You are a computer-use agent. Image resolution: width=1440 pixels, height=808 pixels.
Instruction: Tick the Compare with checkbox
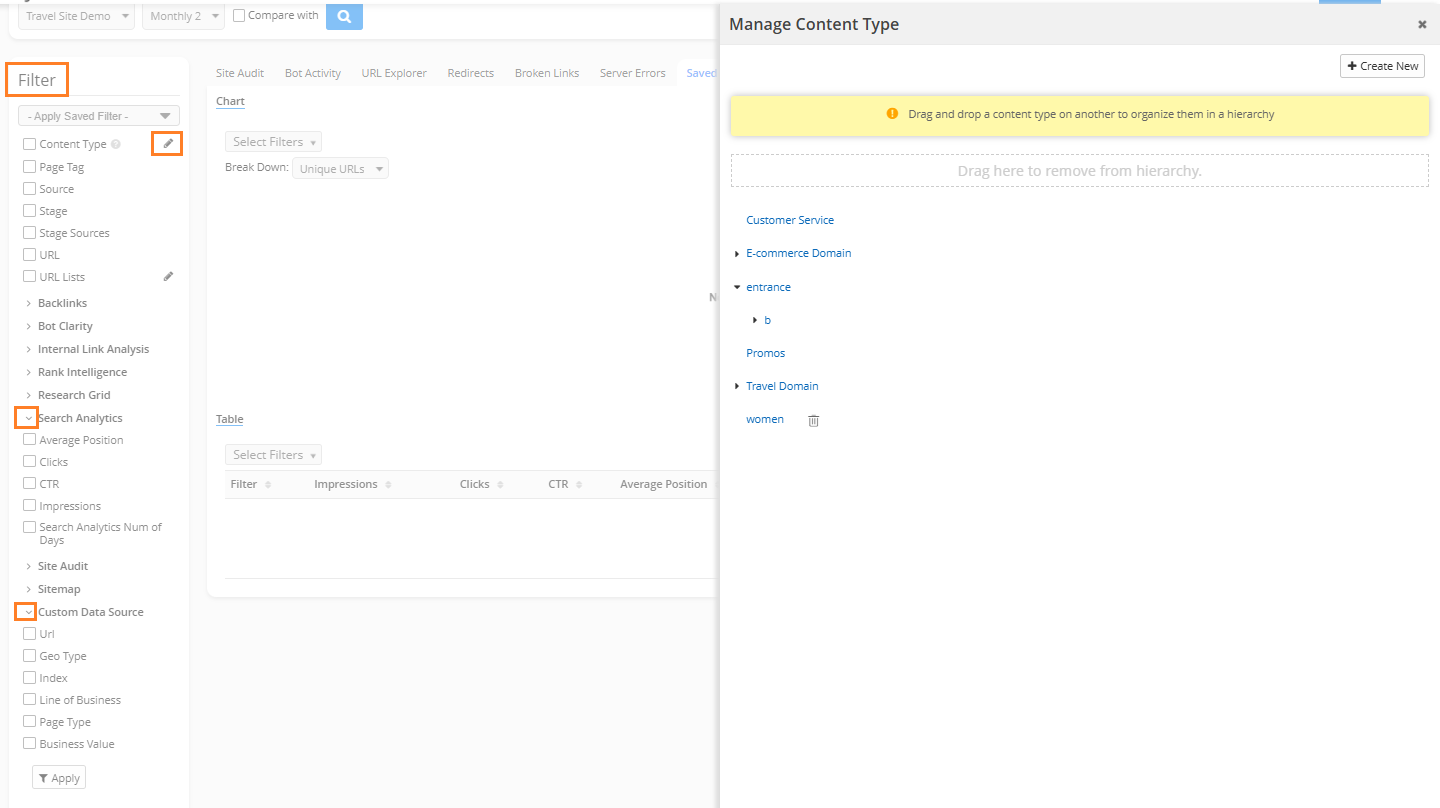(239, 16)
